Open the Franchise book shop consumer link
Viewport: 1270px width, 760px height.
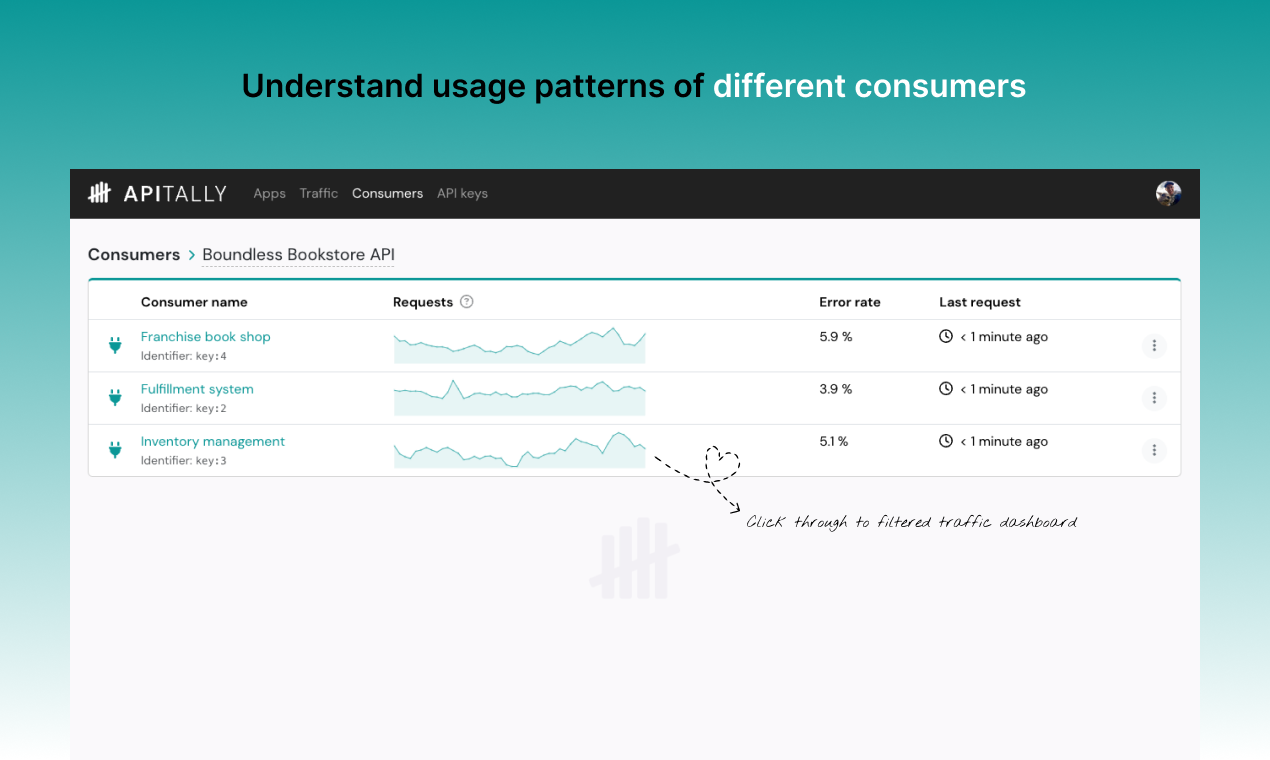pos(206,337)
